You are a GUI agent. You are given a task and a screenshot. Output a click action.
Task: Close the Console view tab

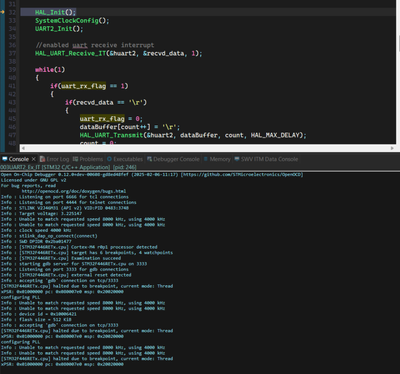click(34, 159)
